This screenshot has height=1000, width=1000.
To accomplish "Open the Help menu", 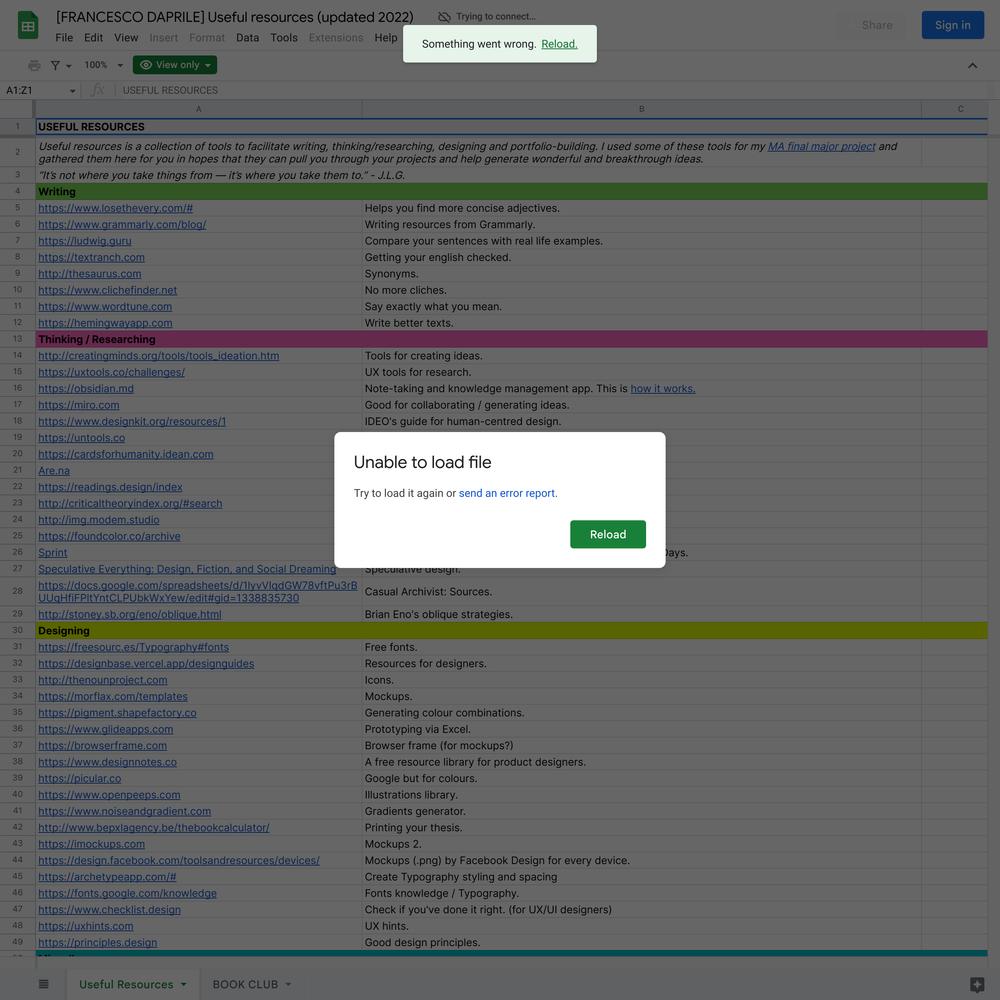I will pyautogui.click(x=386, y=38).
